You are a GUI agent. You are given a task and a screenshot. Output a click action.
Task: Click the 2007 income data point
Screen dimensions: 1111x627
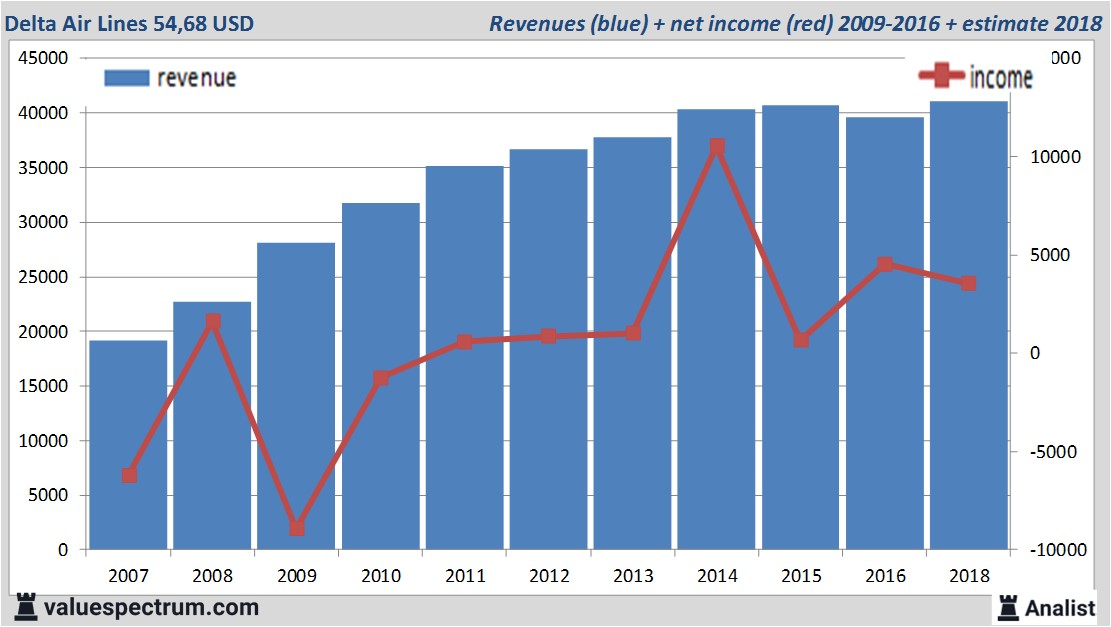(x=129, y=475)
